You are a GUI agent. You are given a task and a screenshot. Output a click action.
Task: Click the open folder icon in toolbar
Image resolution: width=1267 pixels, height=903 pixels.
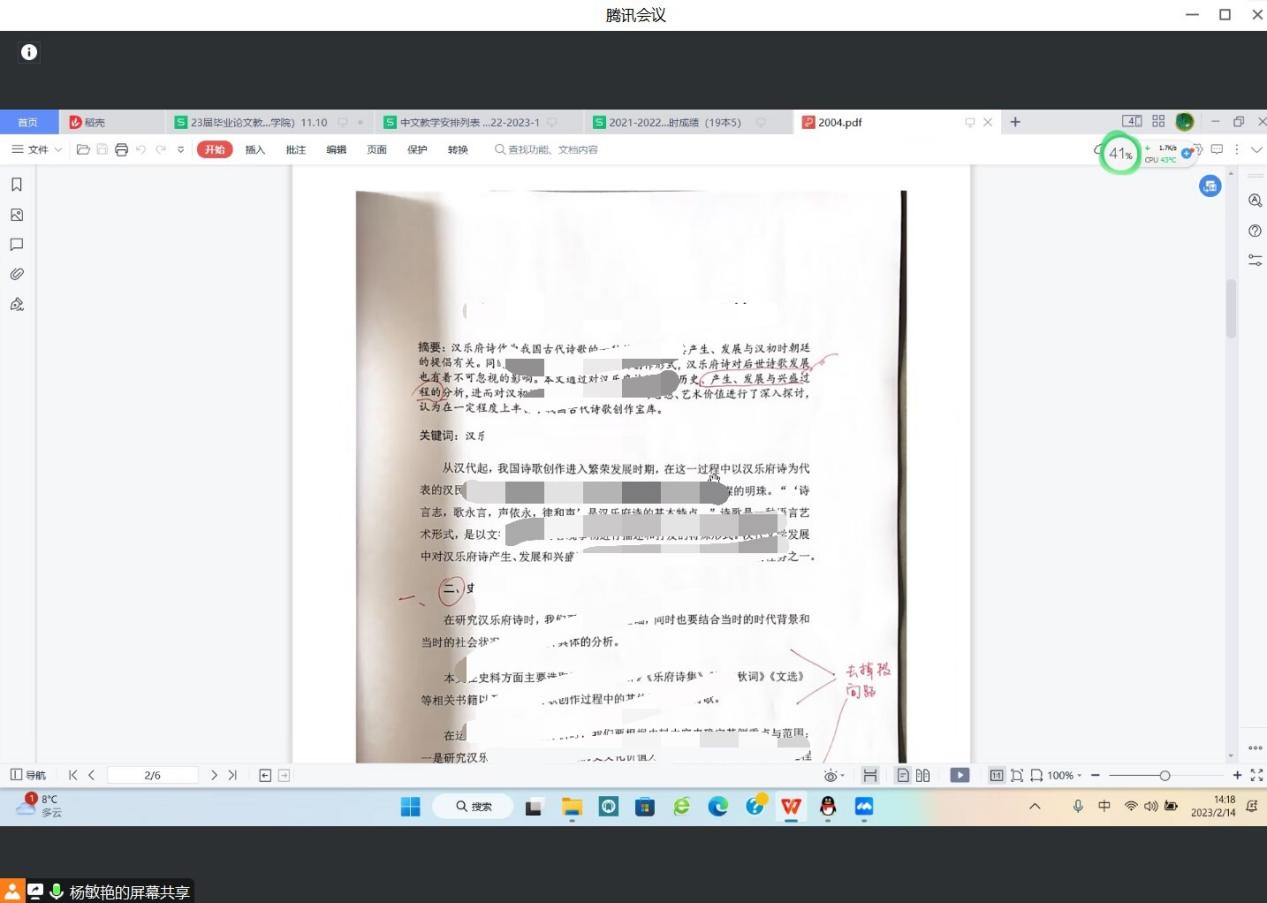click(83, 150)
